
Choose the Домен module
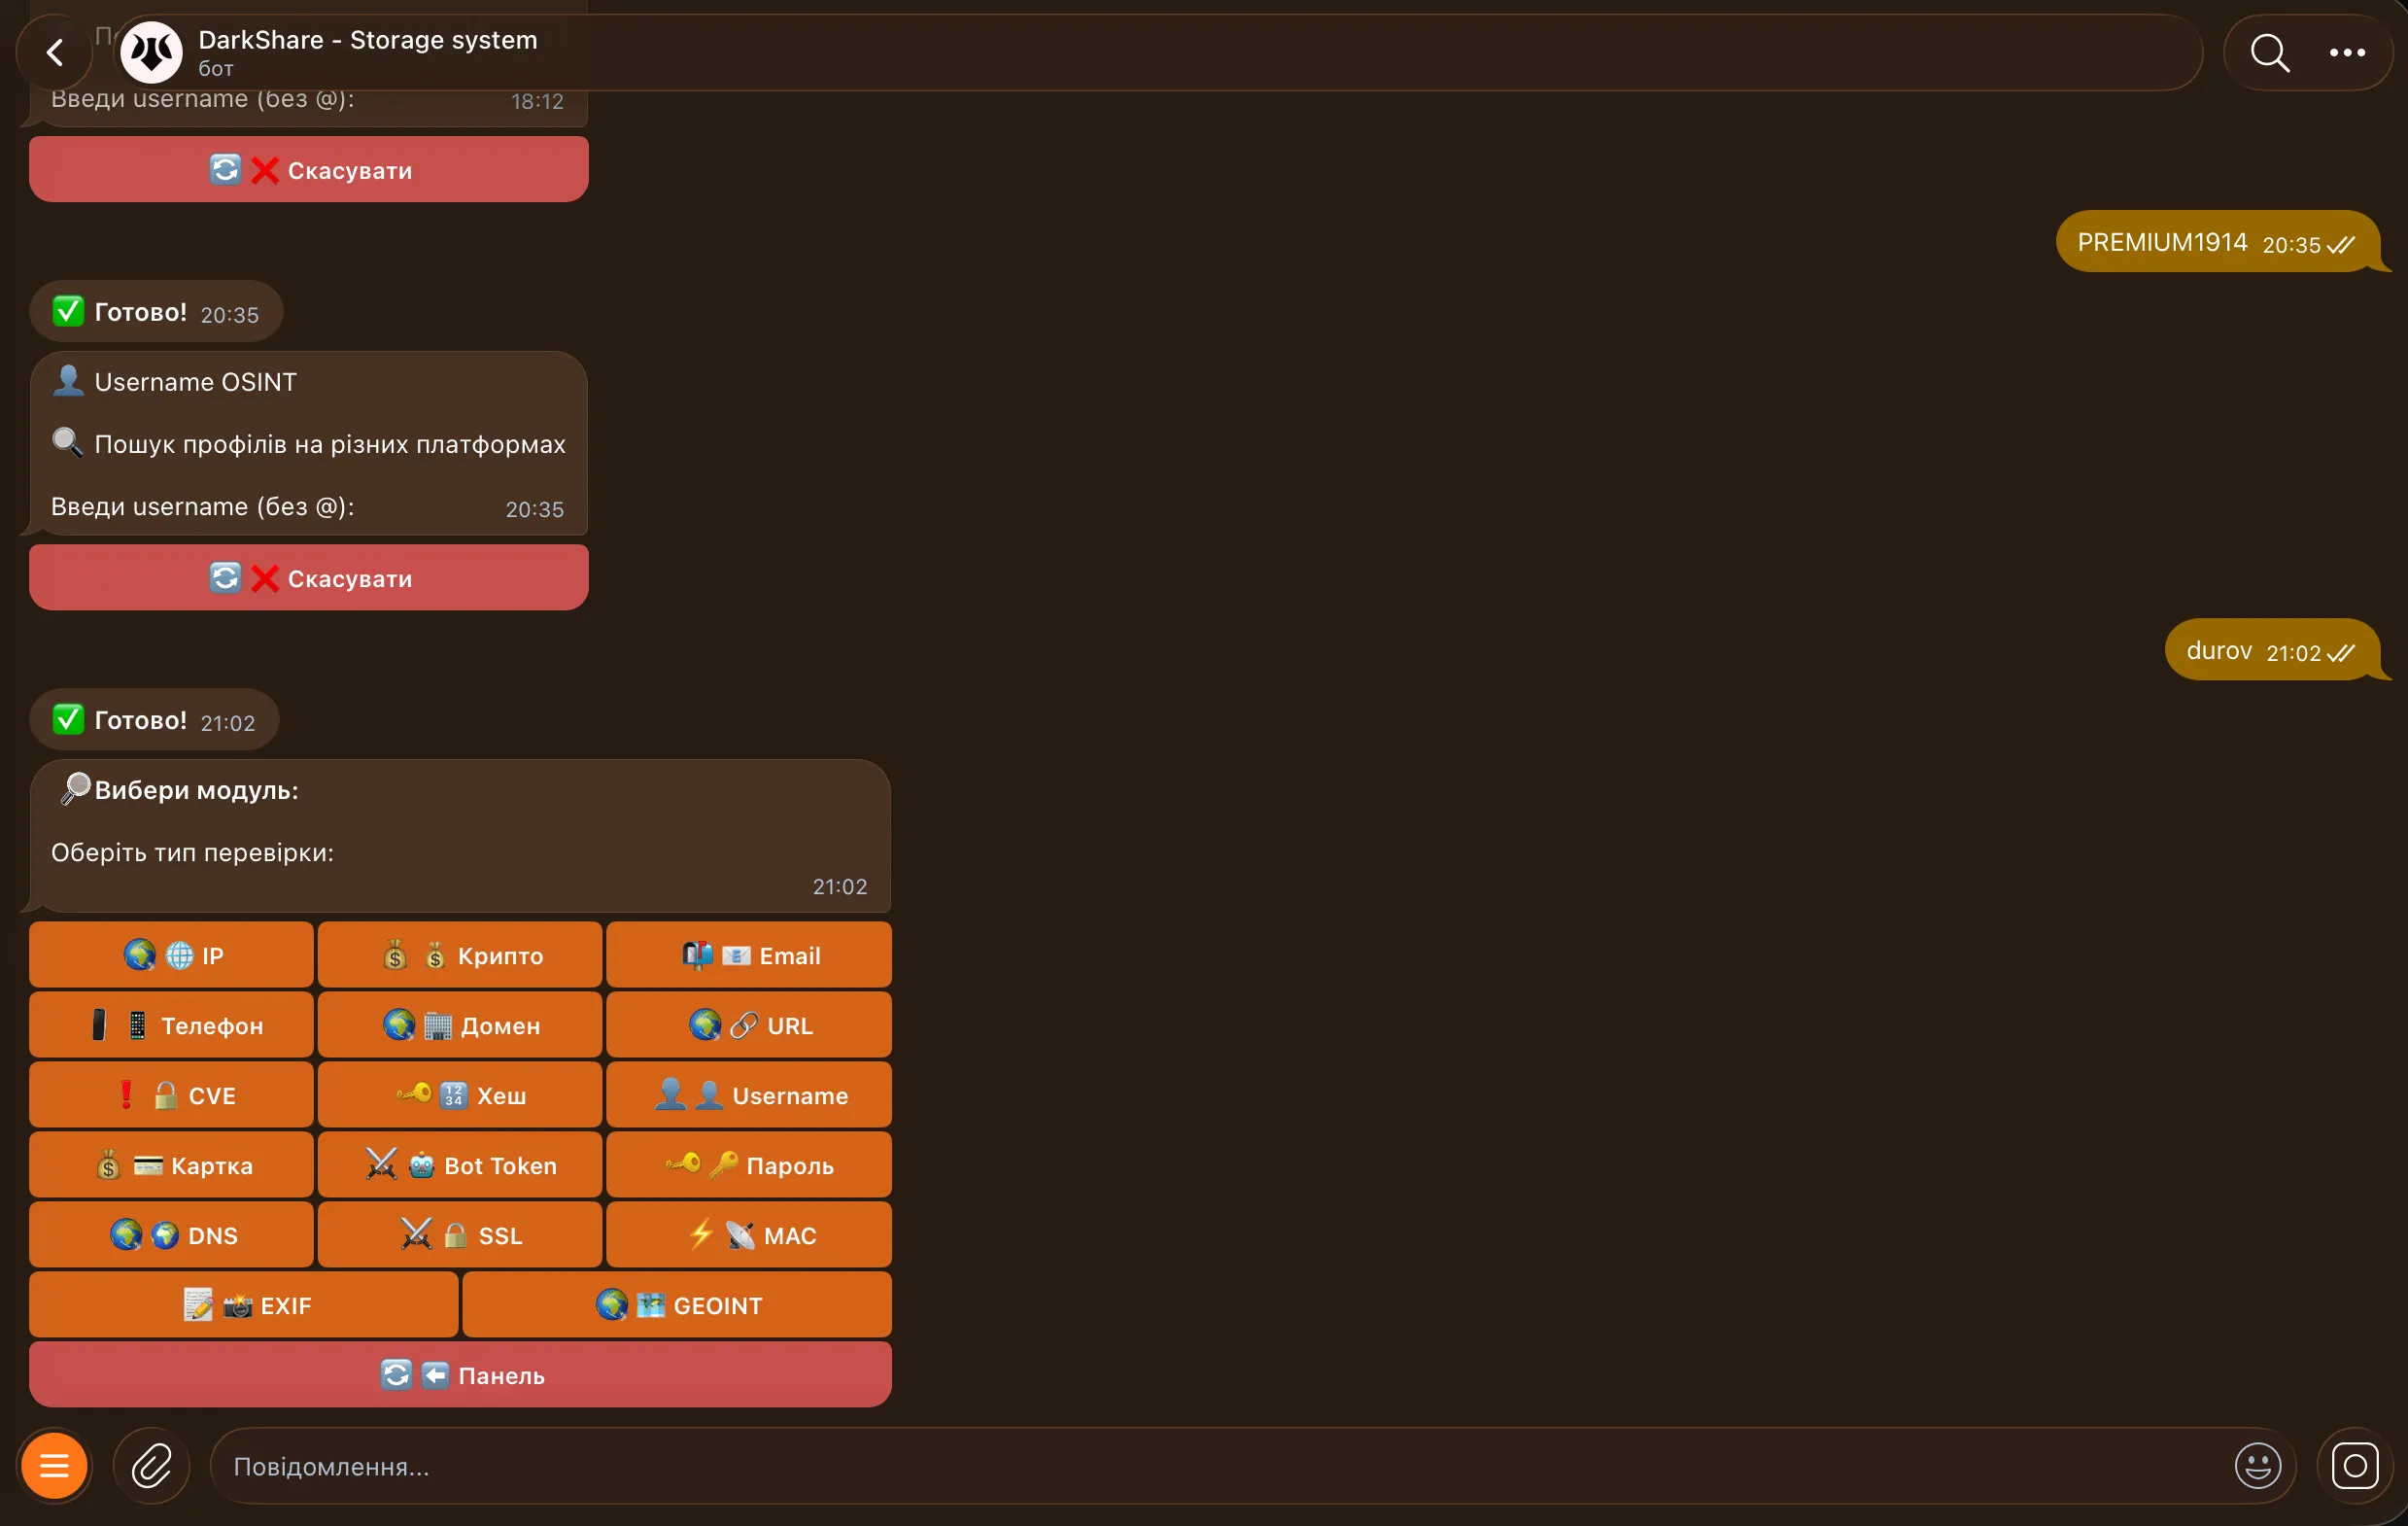460,1025
